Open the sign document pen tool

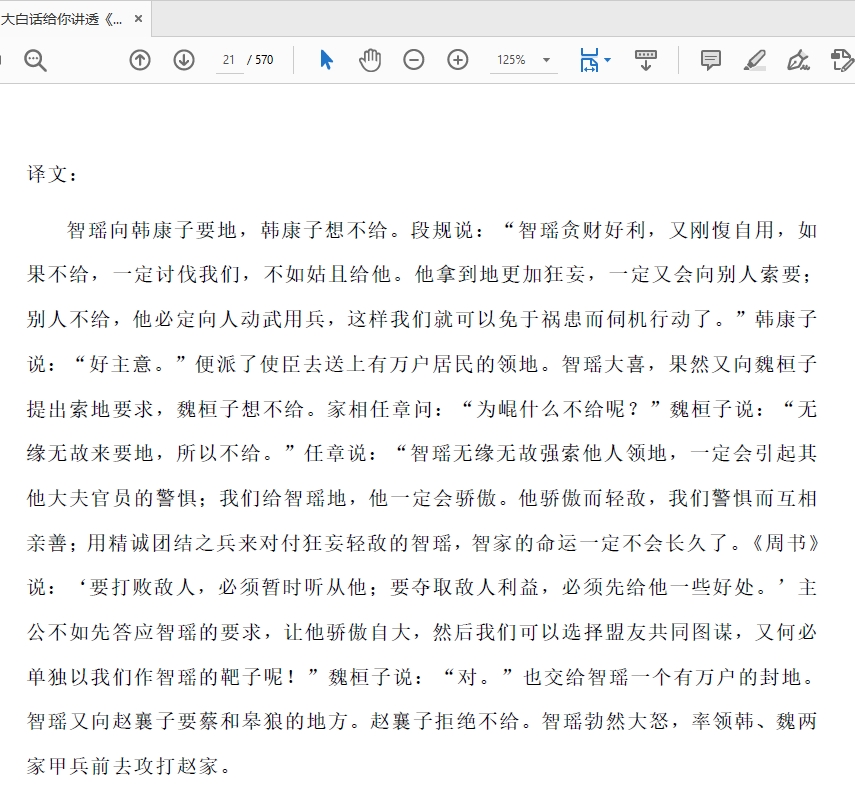(798, 60)
